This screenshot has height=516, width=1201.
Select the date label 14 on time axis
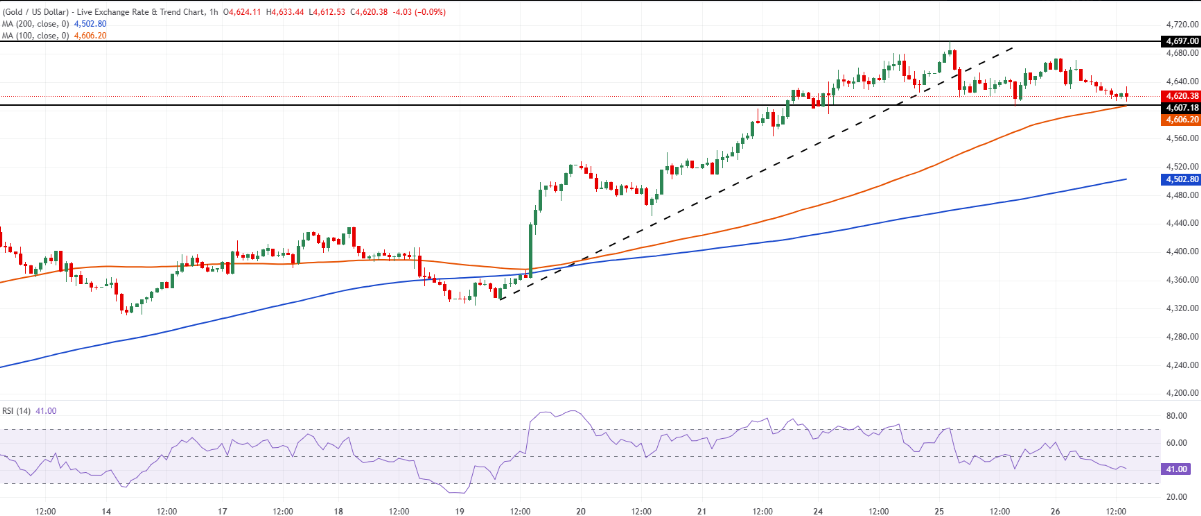point(104,507)
